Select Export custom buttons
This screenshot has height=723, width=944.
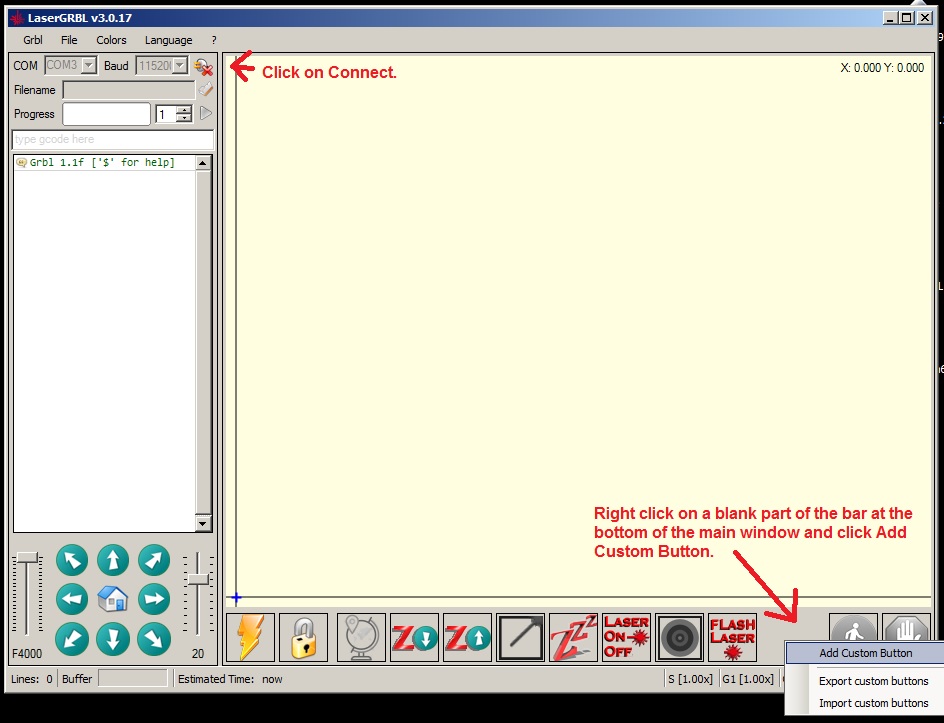[874, 681]
